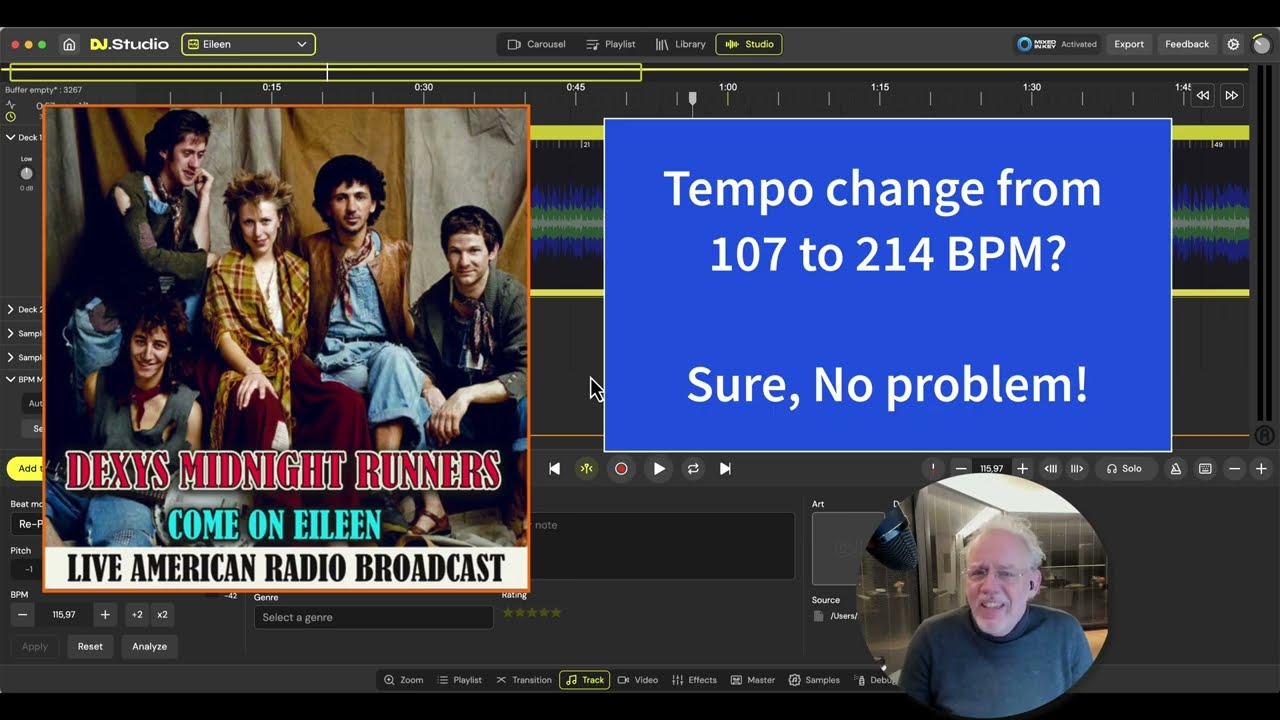Click the track BPM value field
The image size is (1280, 720).
pos(64,614)
